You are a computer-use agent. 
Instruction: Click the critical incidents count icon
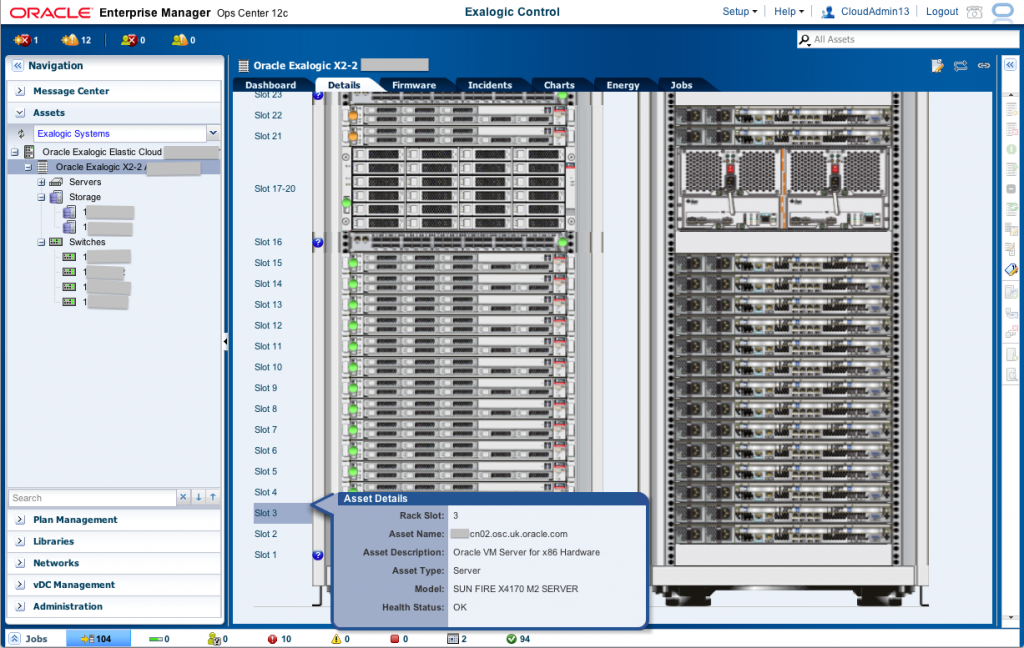tap(22, 40)
